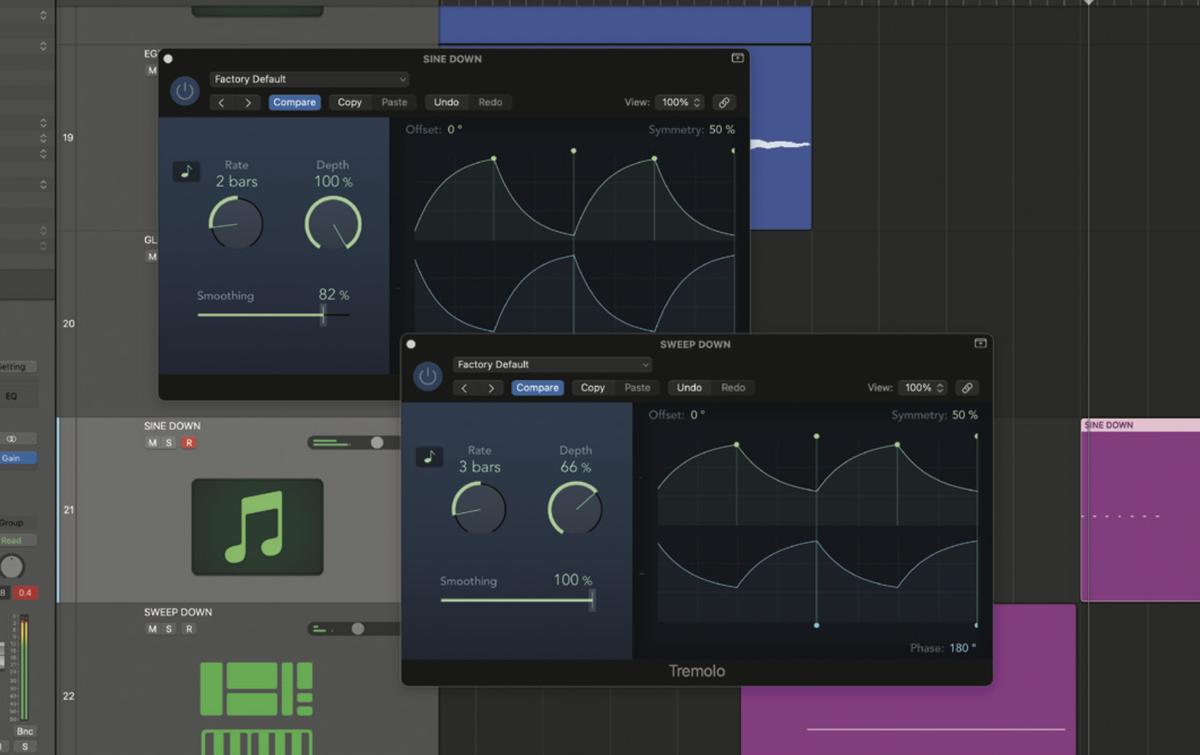Mute the SINE DOWN track
The width and height of the screenshot is (1200, 755).
(152, 441)
